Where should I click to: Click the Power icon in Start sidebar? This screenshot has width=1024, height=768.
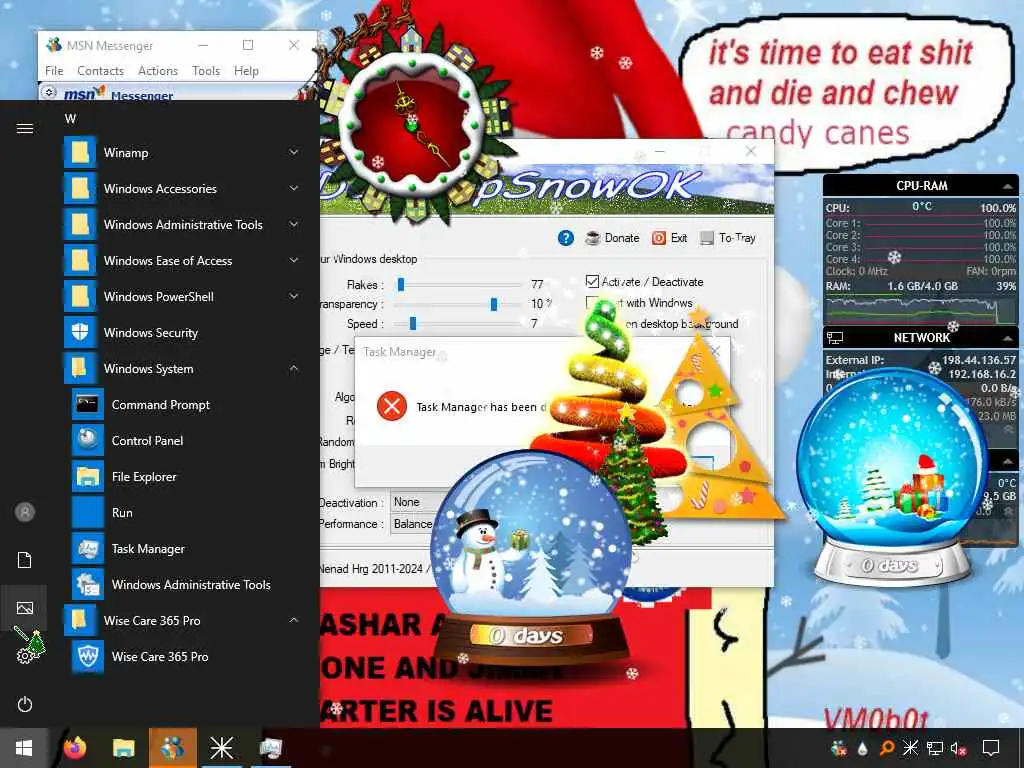[25, 704]
